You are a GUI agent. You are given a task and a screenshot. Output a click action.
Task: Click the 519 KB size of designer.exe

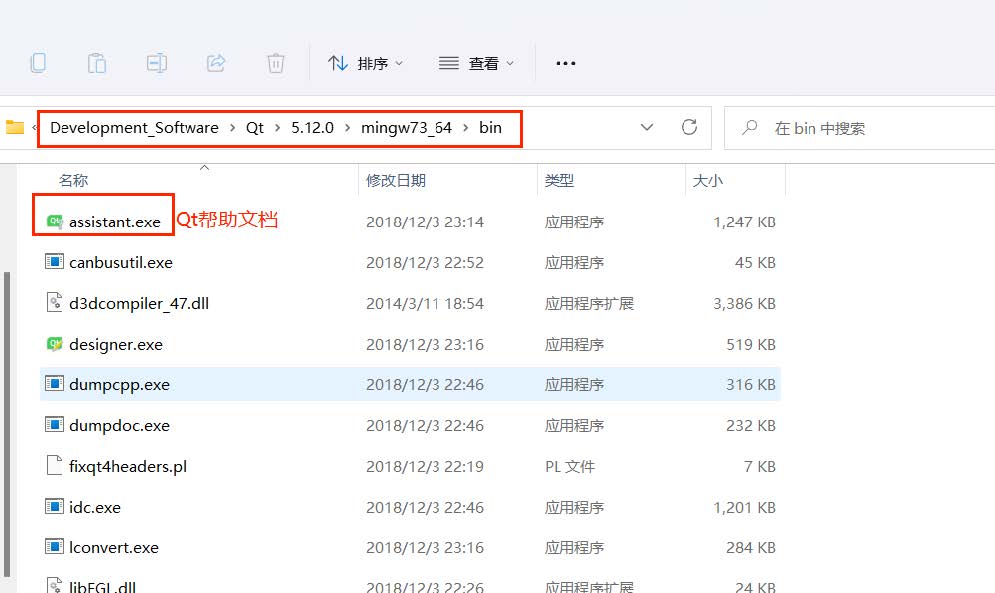pos(751,344)
